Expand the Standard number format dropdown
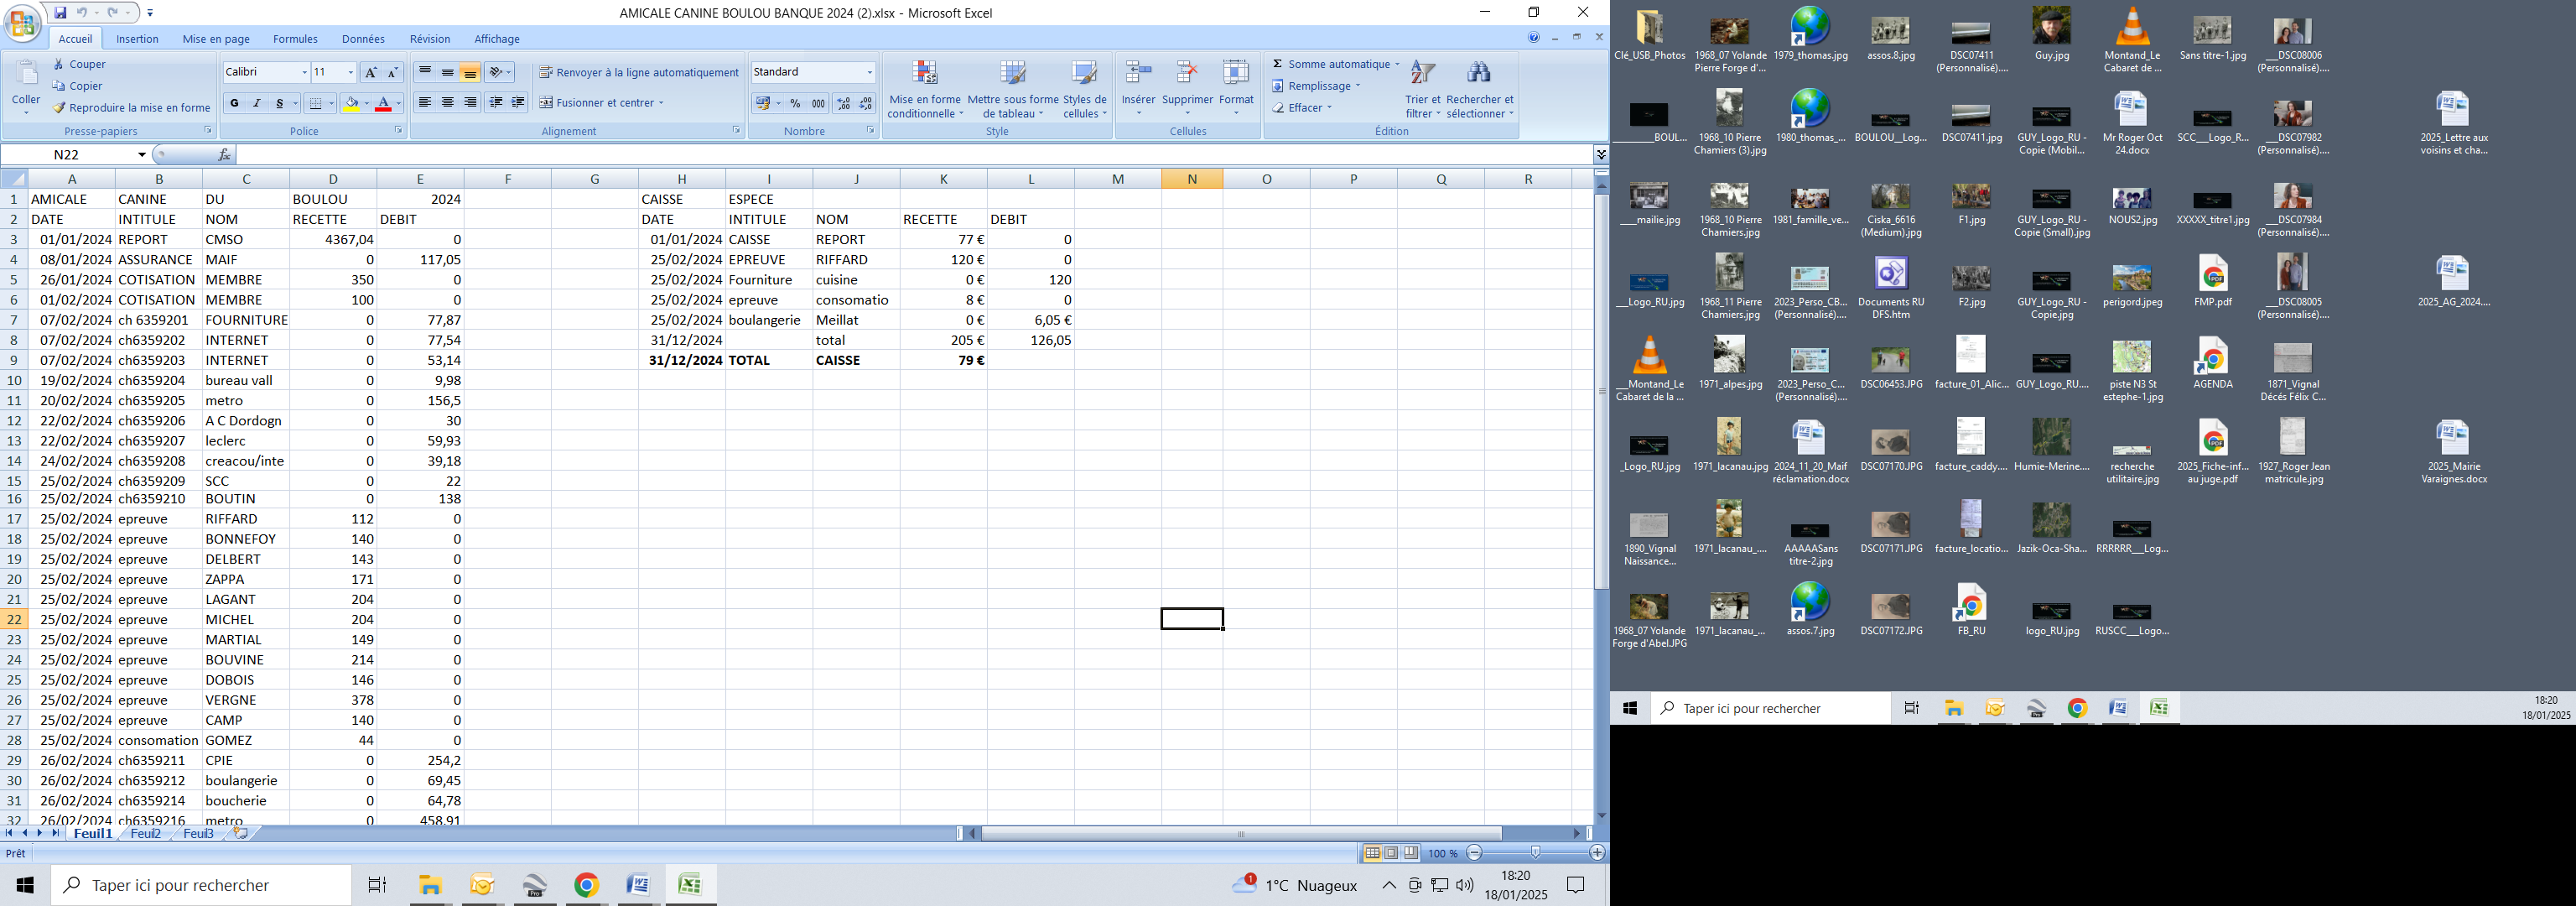The height and width of the screenshot is (906, 2576). (869, 72)
